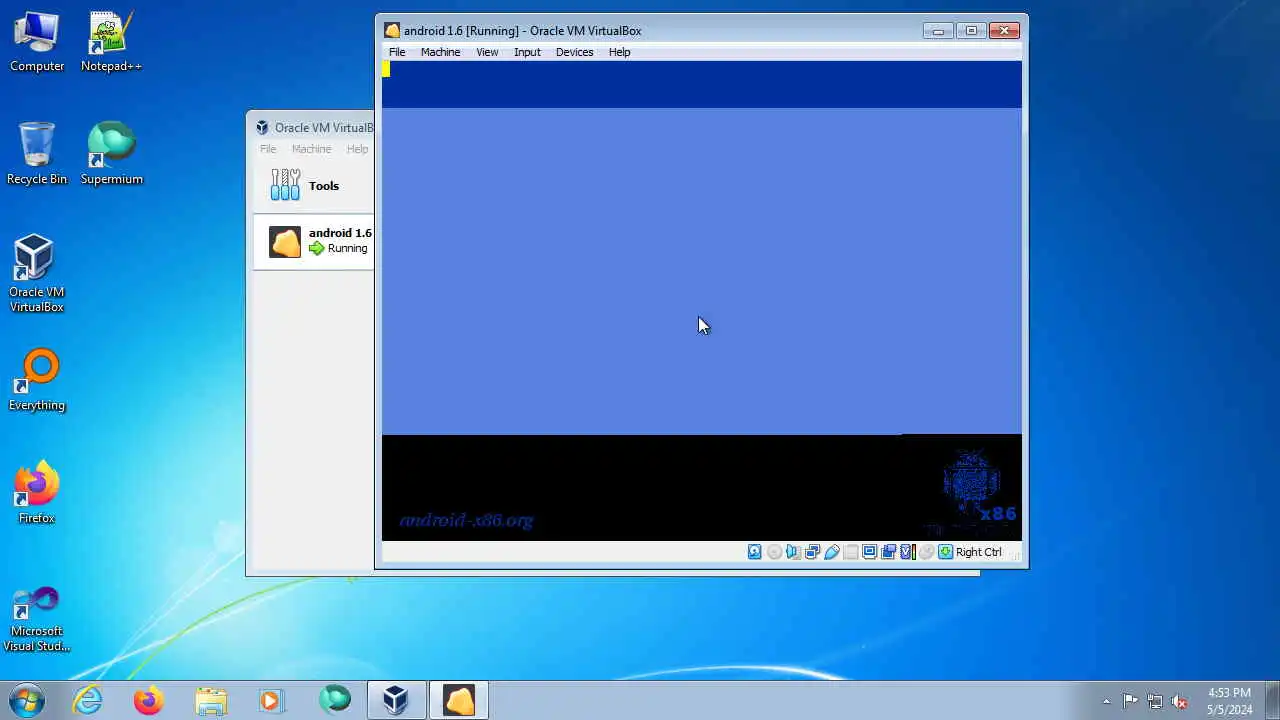Screen dimensions: 1280x720
Task: Maximize the android 1.6 VM window
Action: (x=971, y=31)
